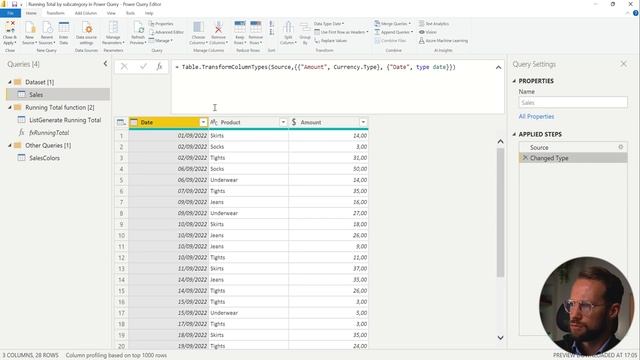Click the Split Column icon
Image resolution: width=640 pixels, height=360 pixels.
(288, 28)
